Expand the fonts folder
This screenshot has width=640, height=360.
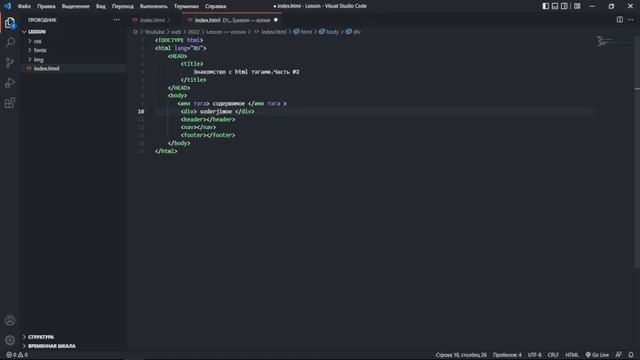(x=40, y=50)
